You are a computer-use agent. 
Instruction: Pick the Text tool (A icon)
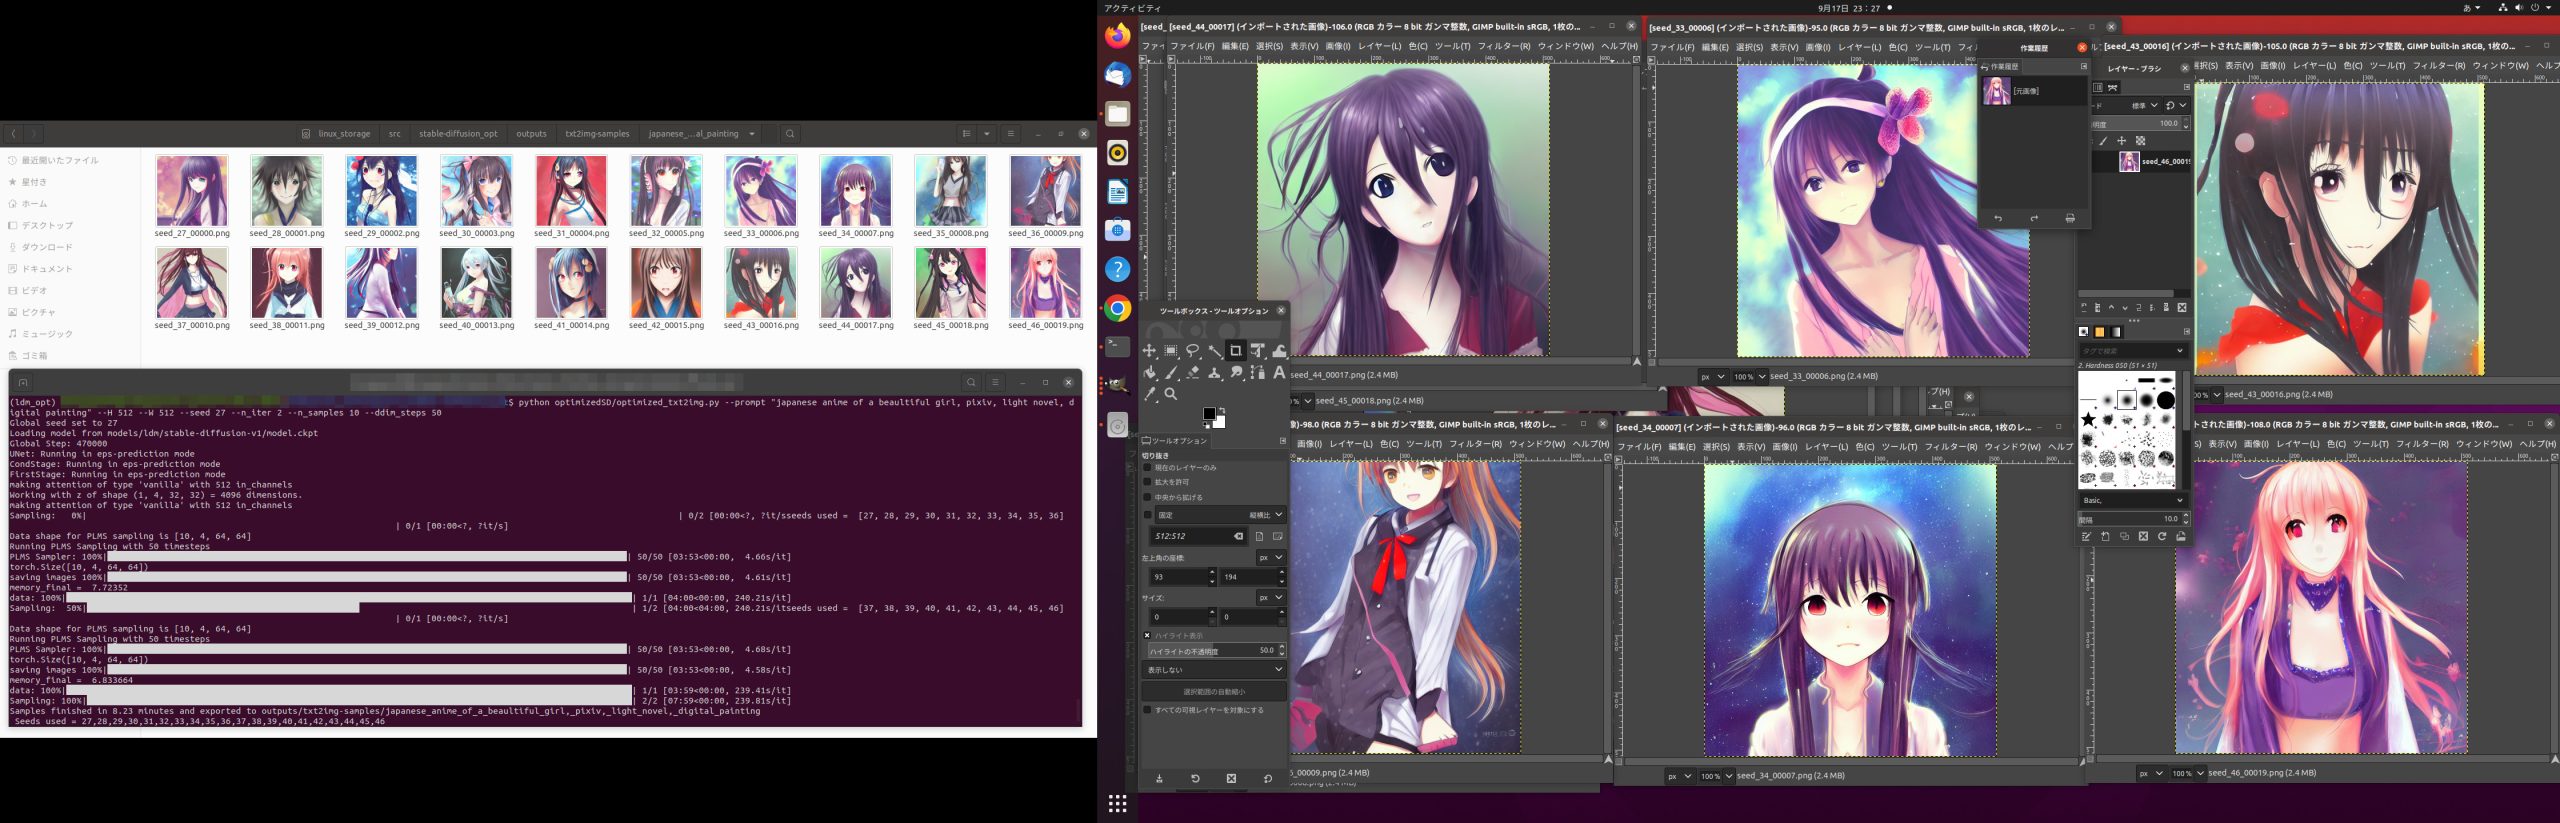(1279, 373)
